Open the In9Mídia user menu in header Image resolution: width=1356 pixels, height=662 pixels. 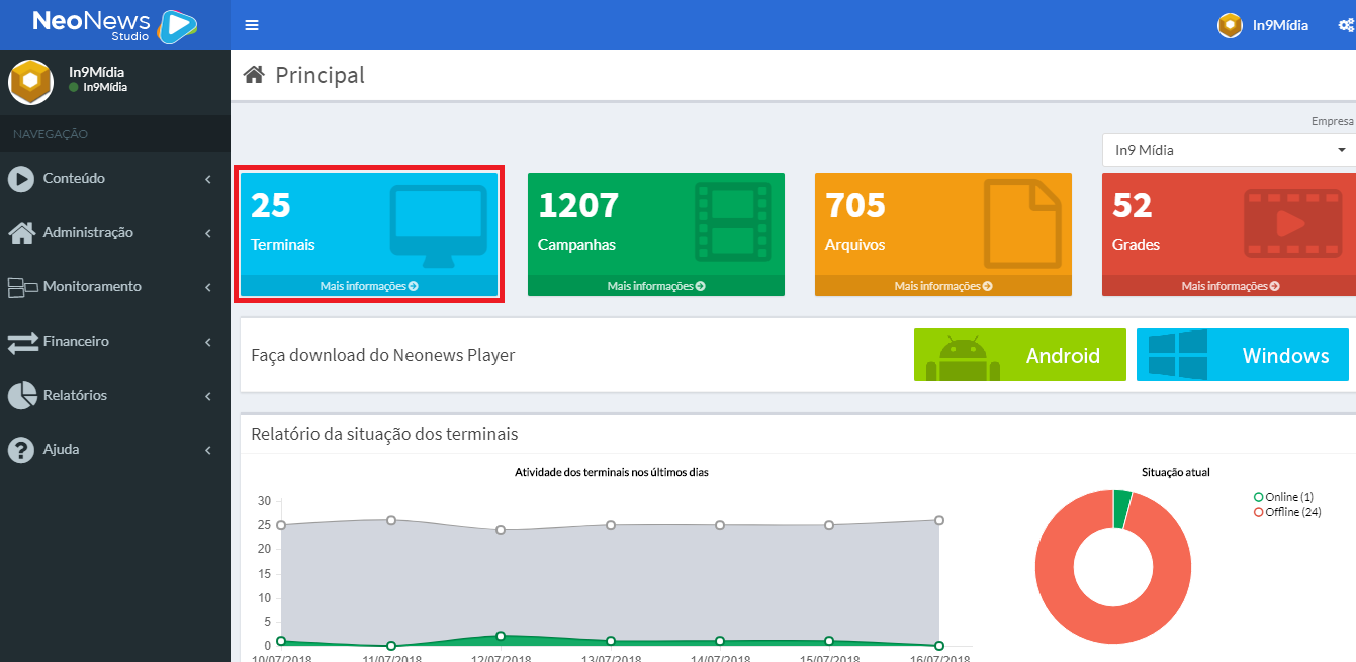1263,25
